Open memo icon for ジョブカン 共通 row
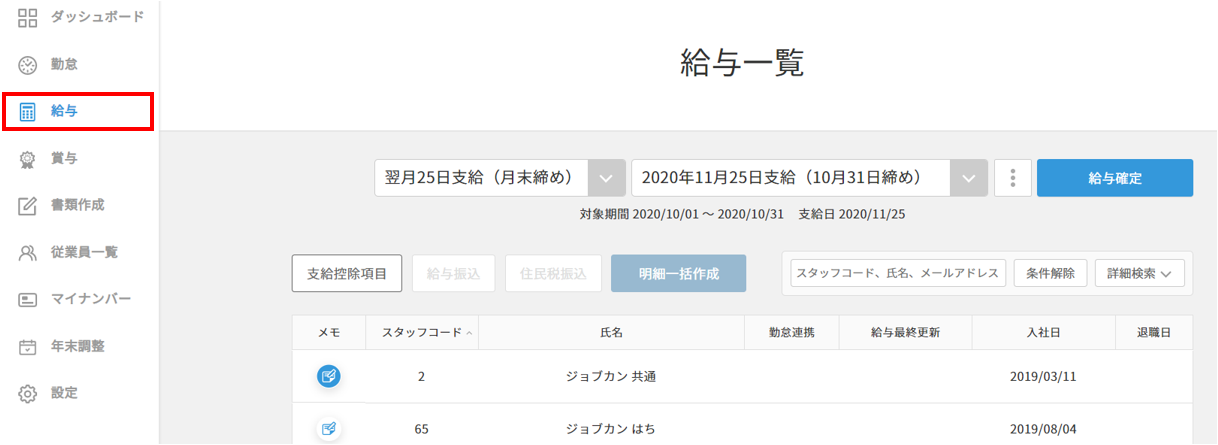The height and width of the screenshot is (445, 1218). (328, 377)
